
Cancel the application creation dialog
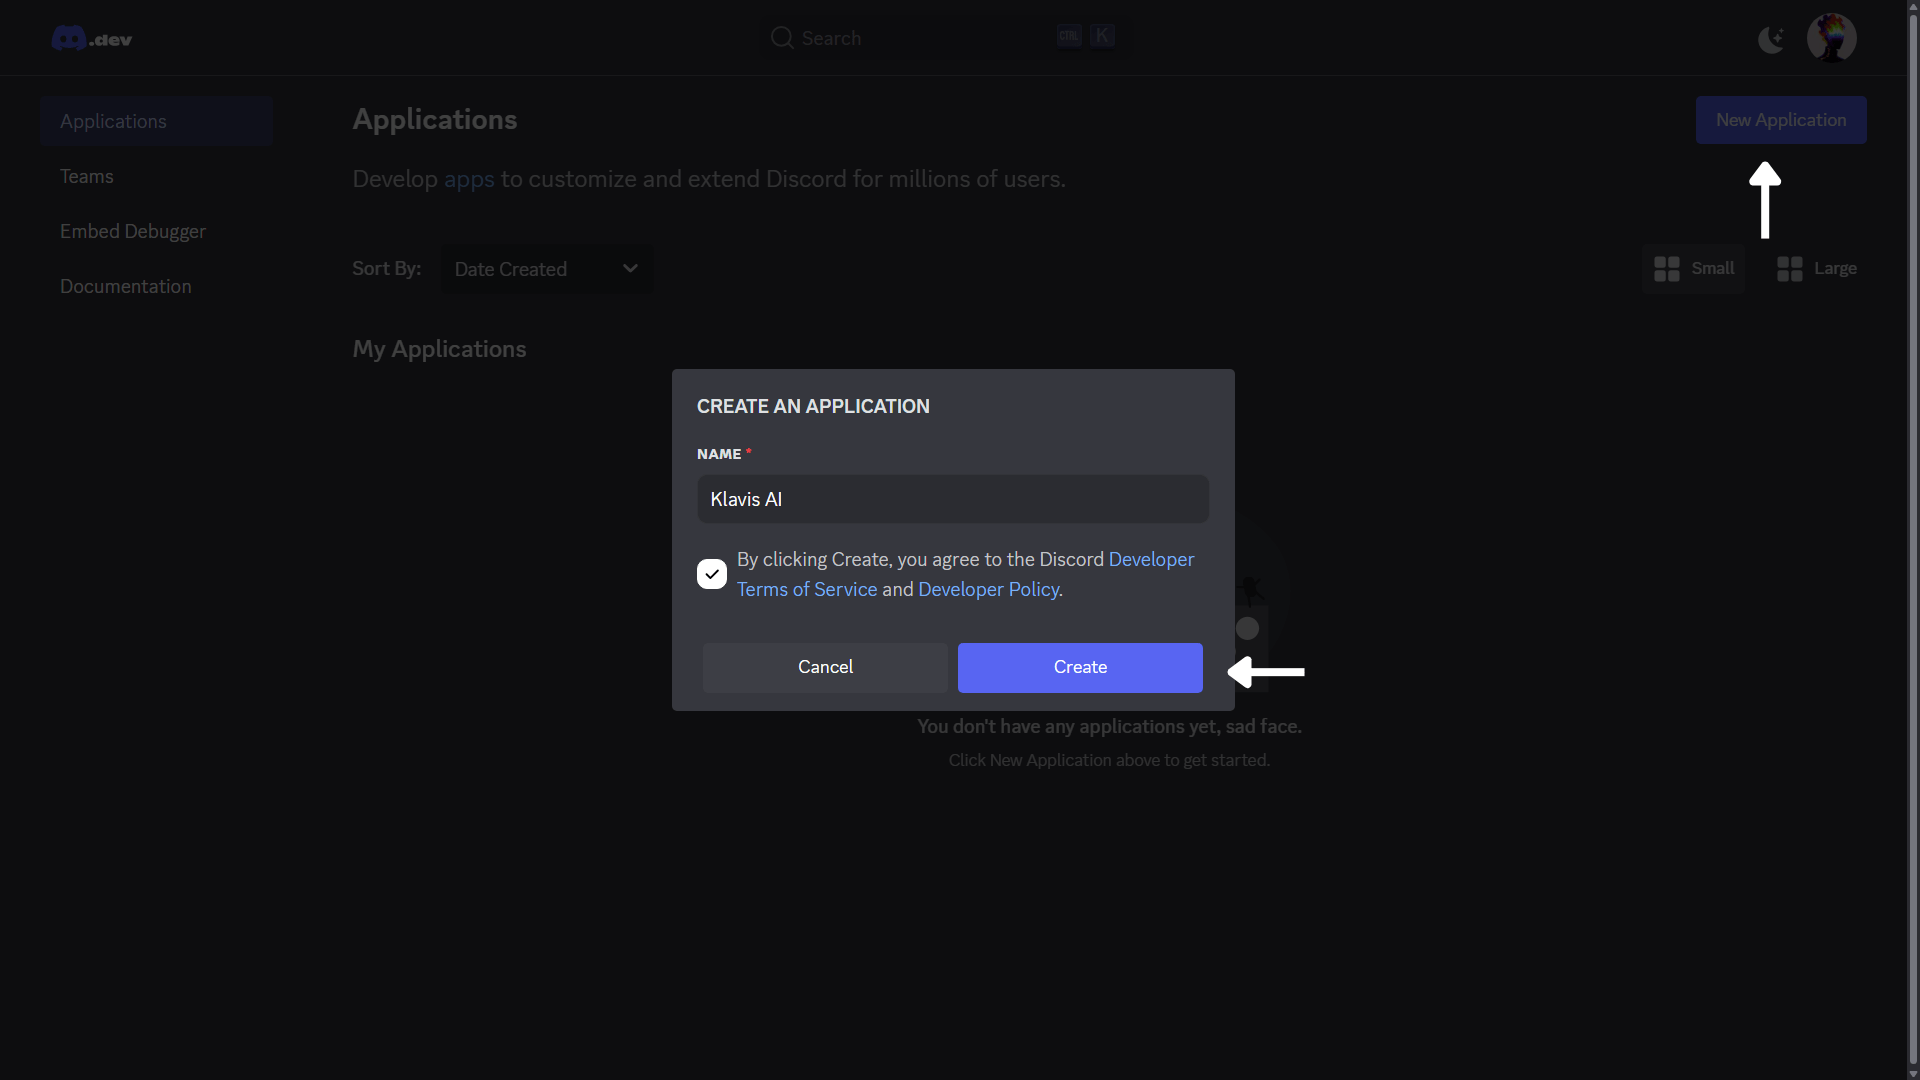825,667
